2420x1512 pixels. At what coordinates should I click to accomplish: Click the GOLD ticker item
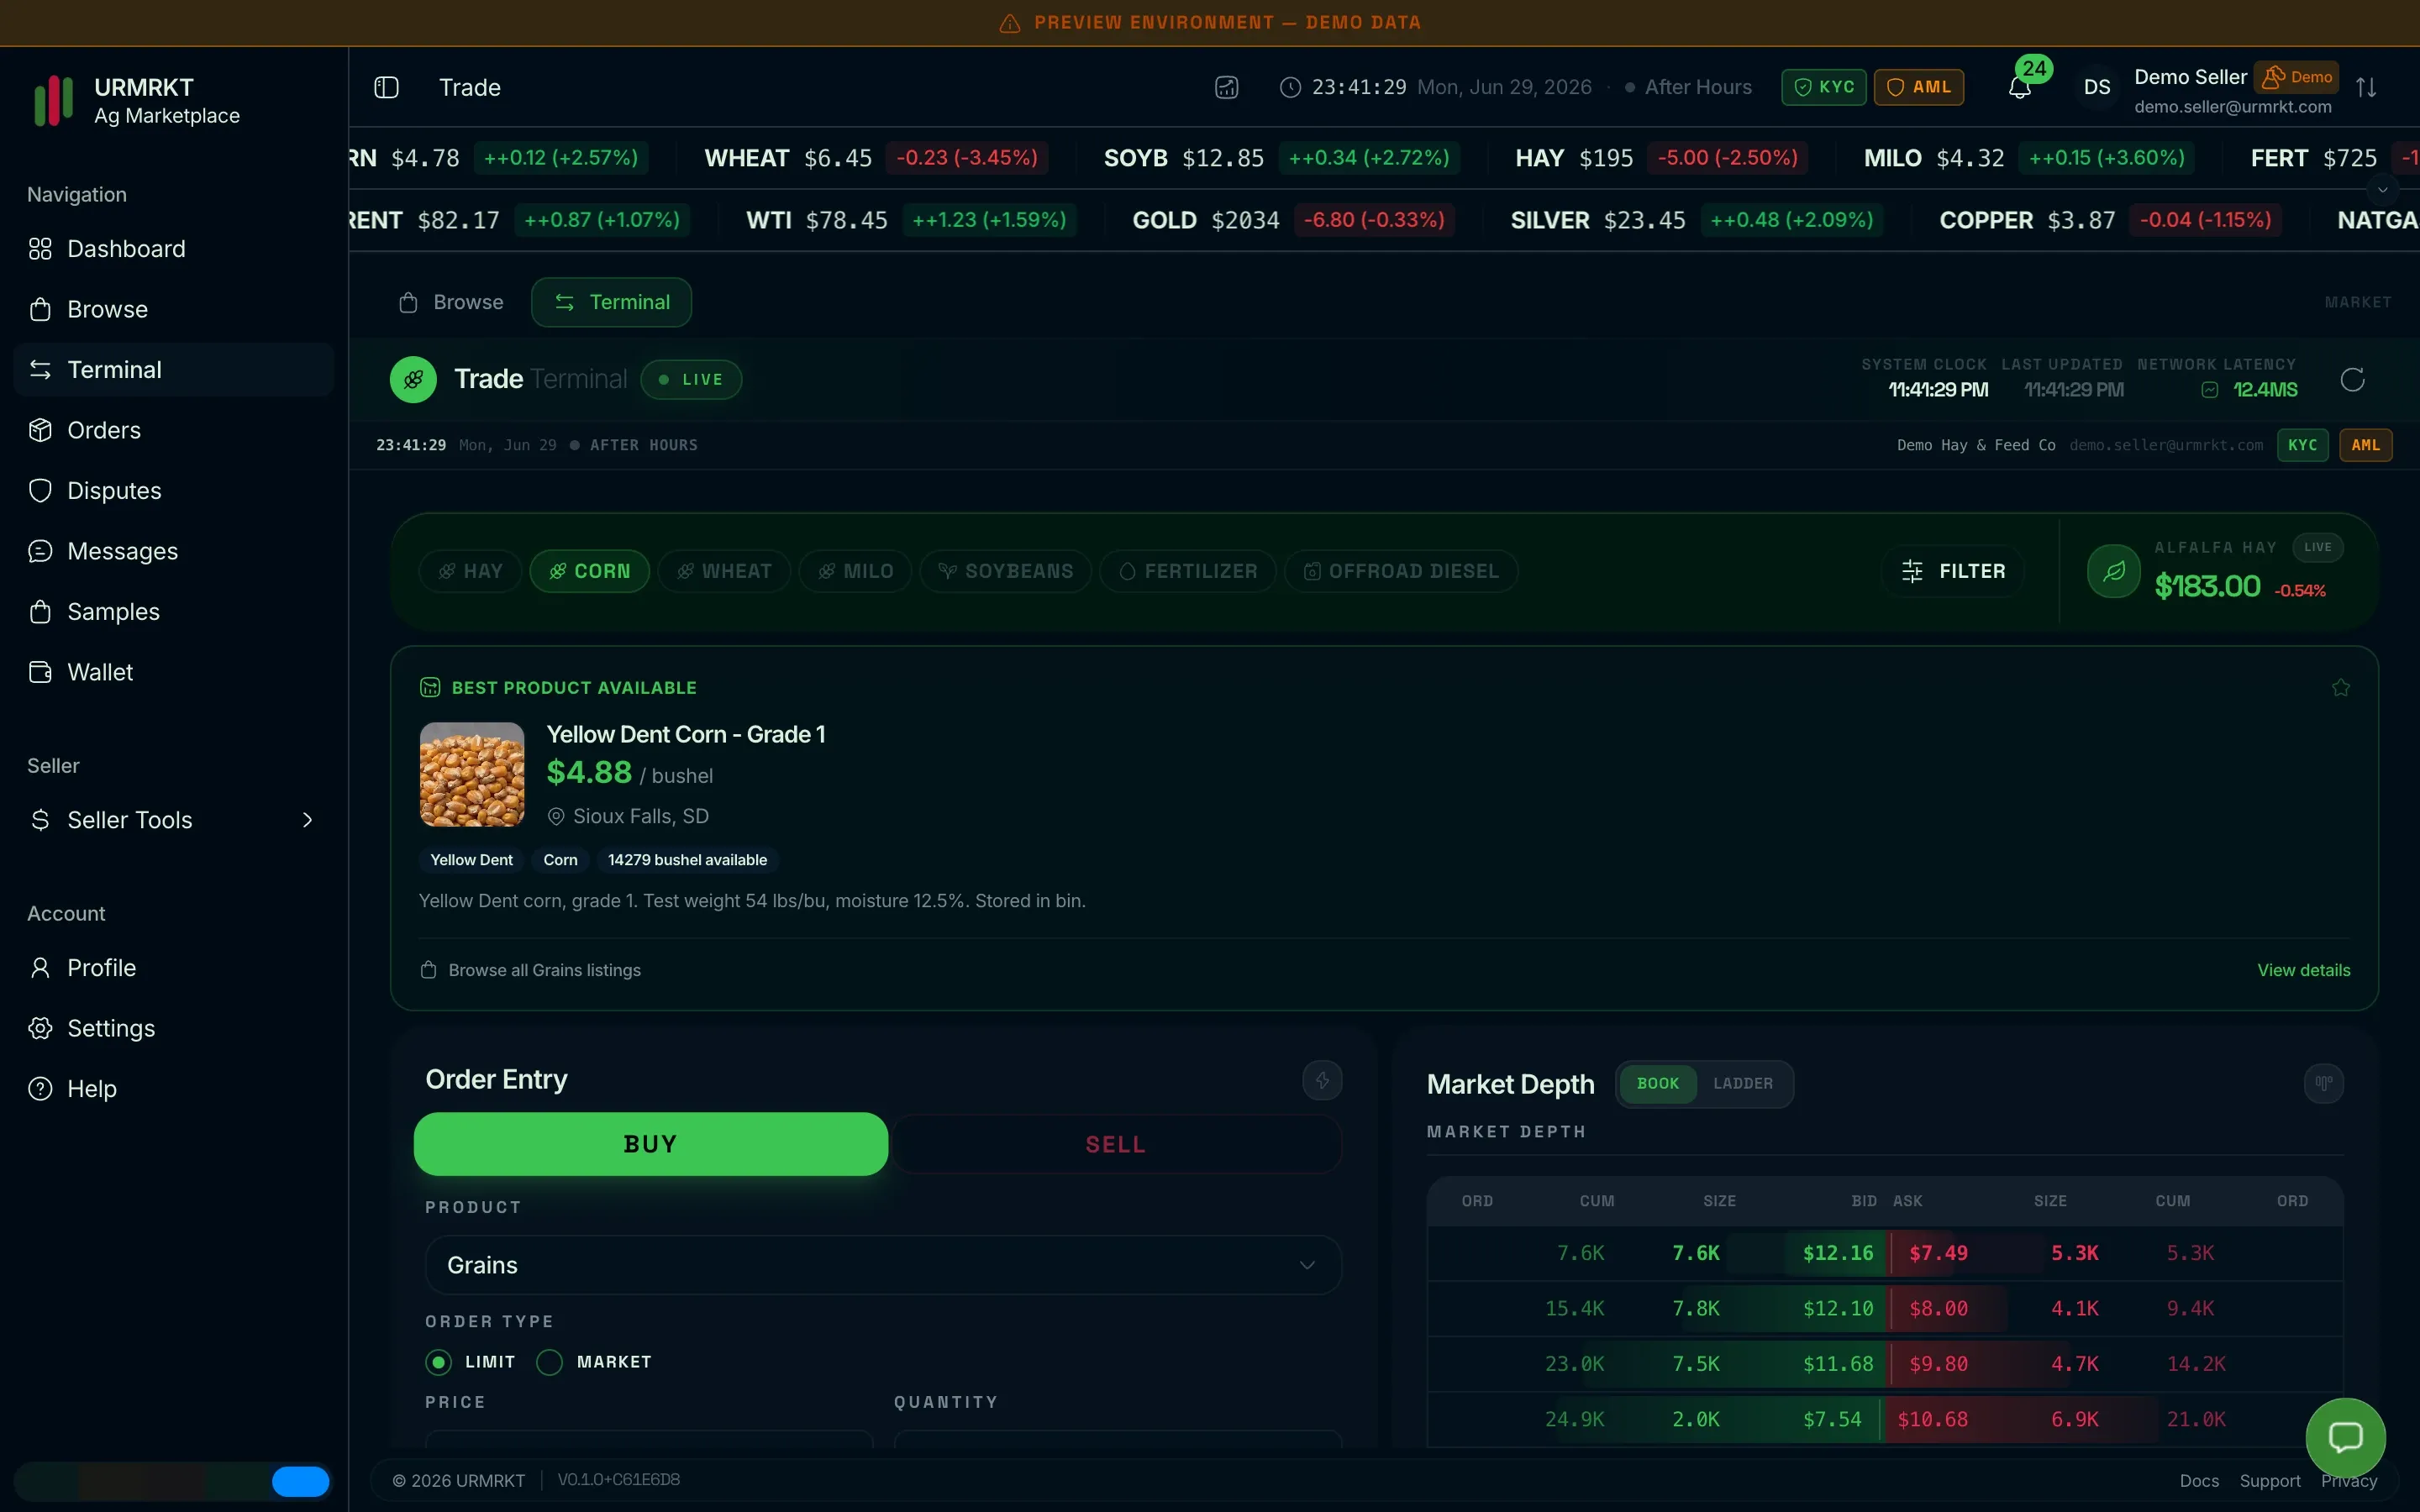pos(1293,220)
